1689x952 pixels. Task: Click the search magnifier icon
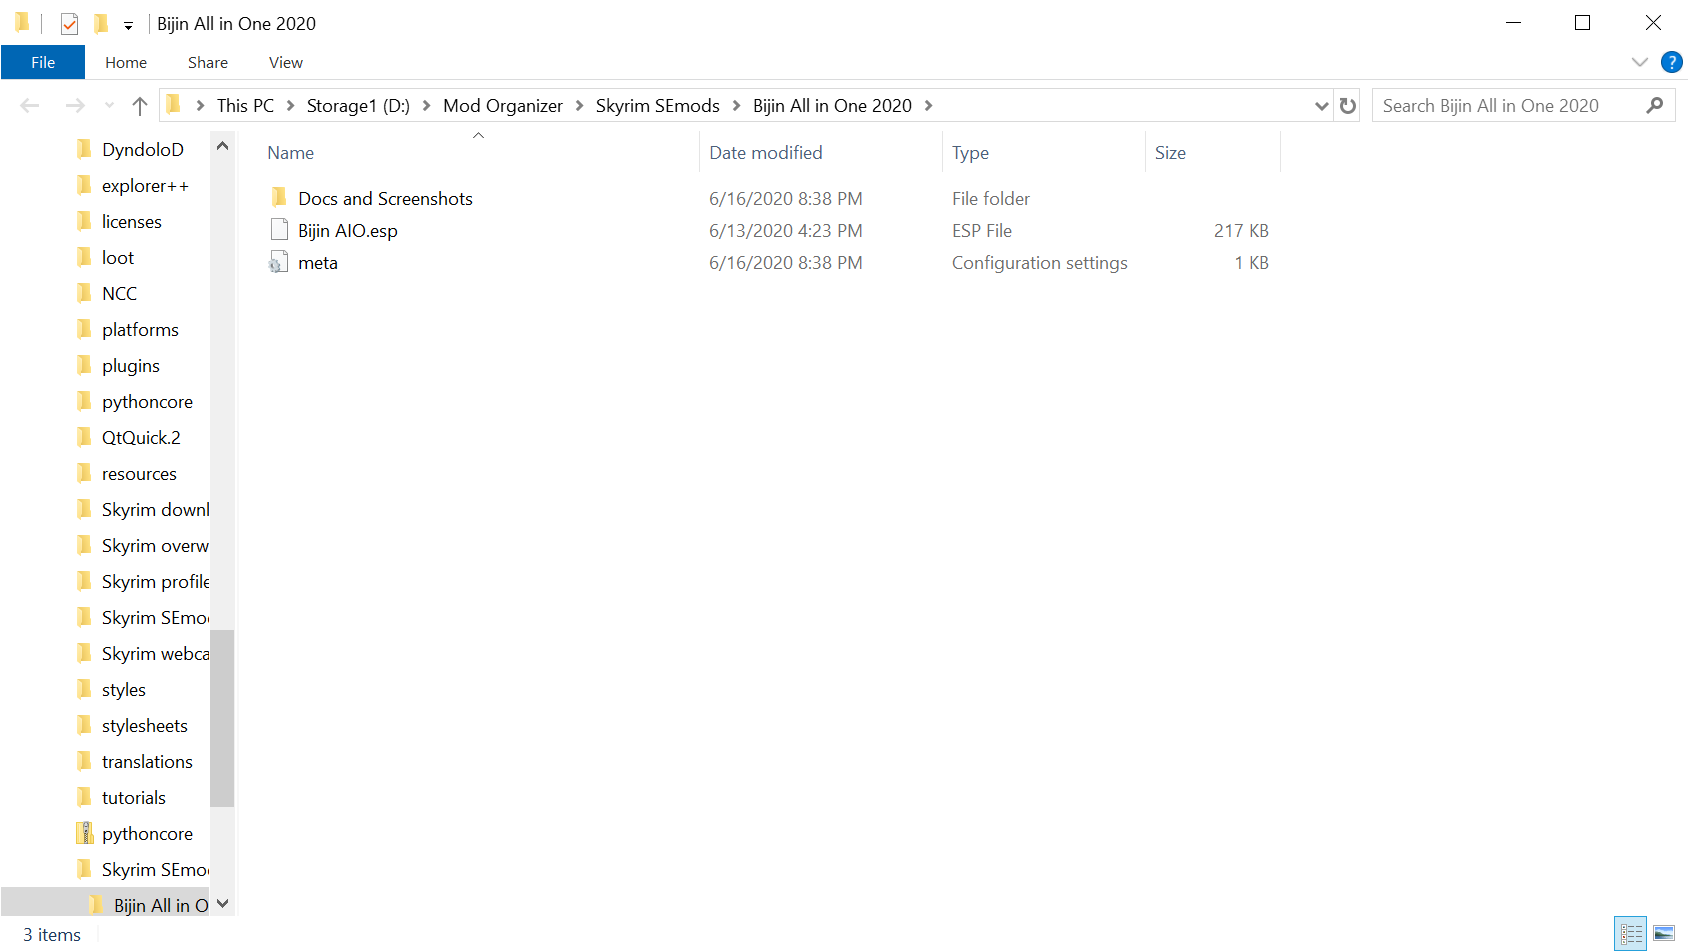[x=1655, y=105]
